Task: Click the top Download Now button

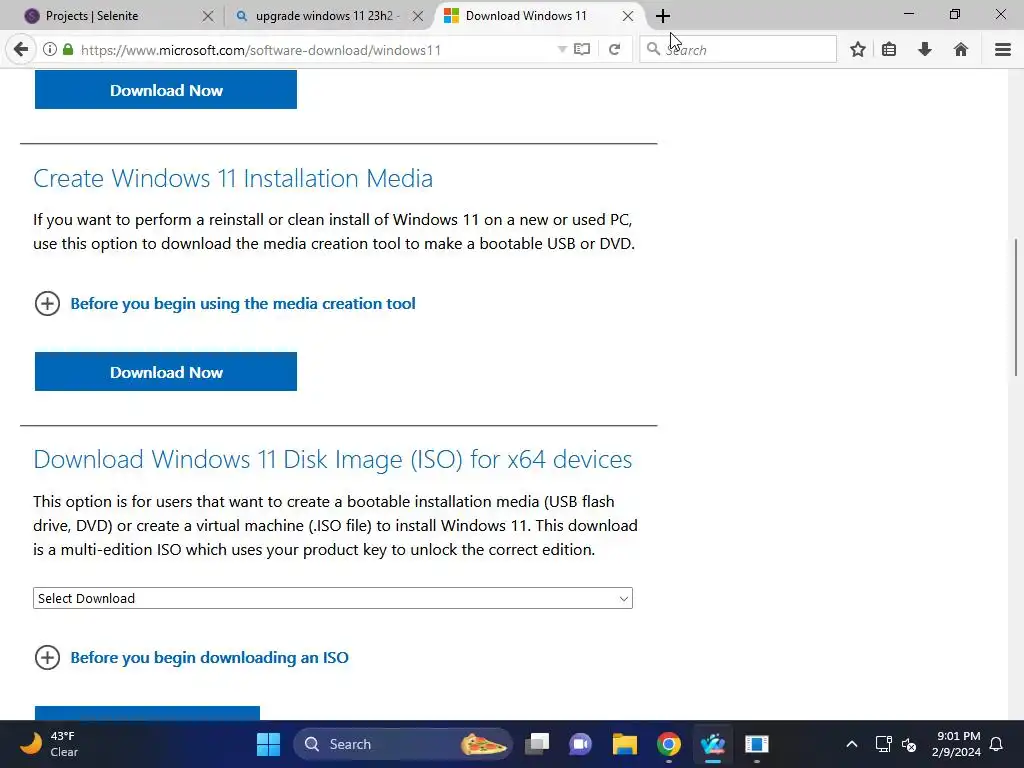Action: point(166,89)
